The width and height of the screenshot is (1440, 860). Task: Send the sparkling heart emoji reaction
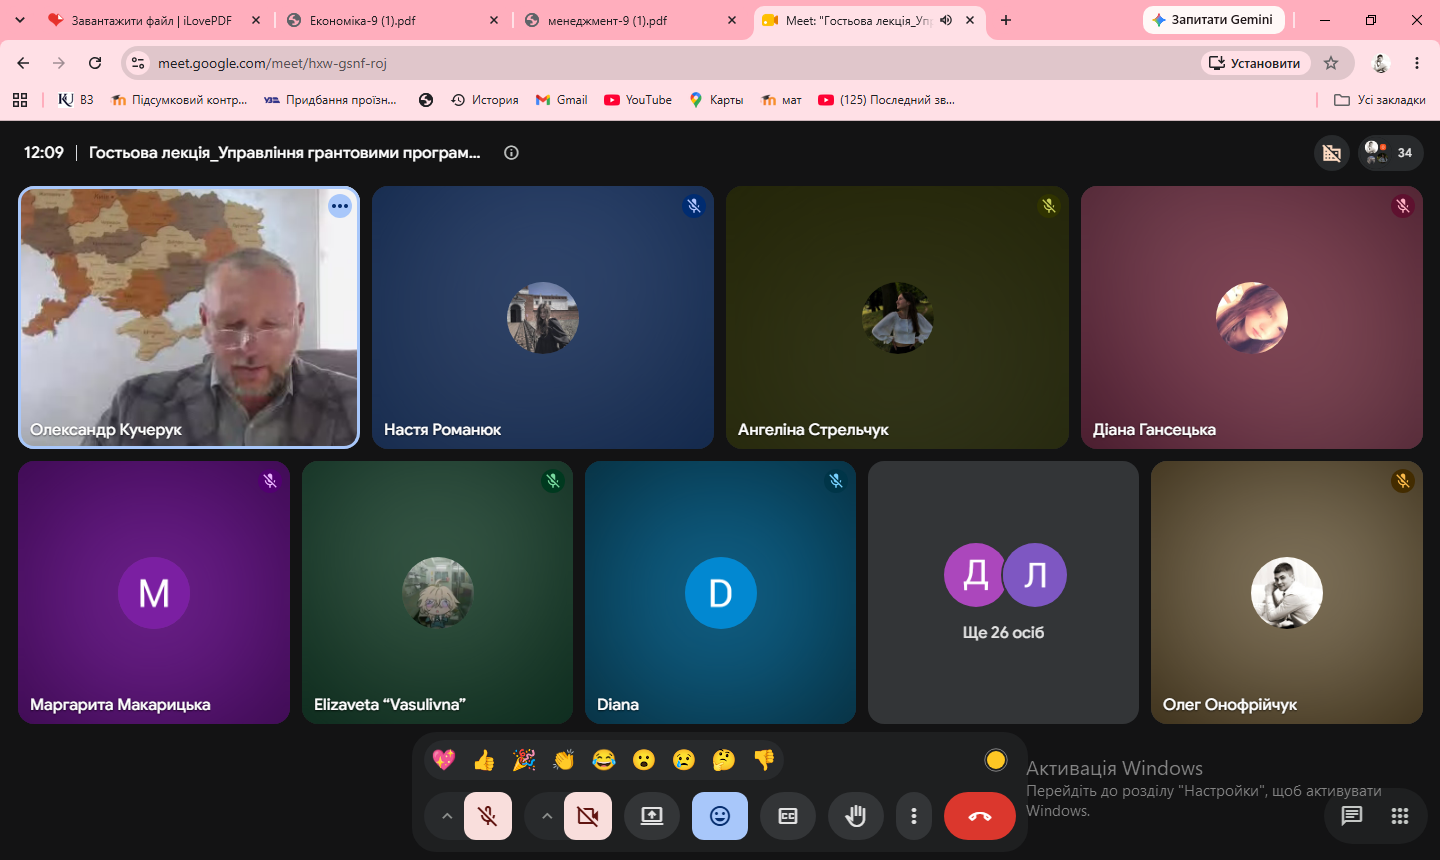pos(444,760)
